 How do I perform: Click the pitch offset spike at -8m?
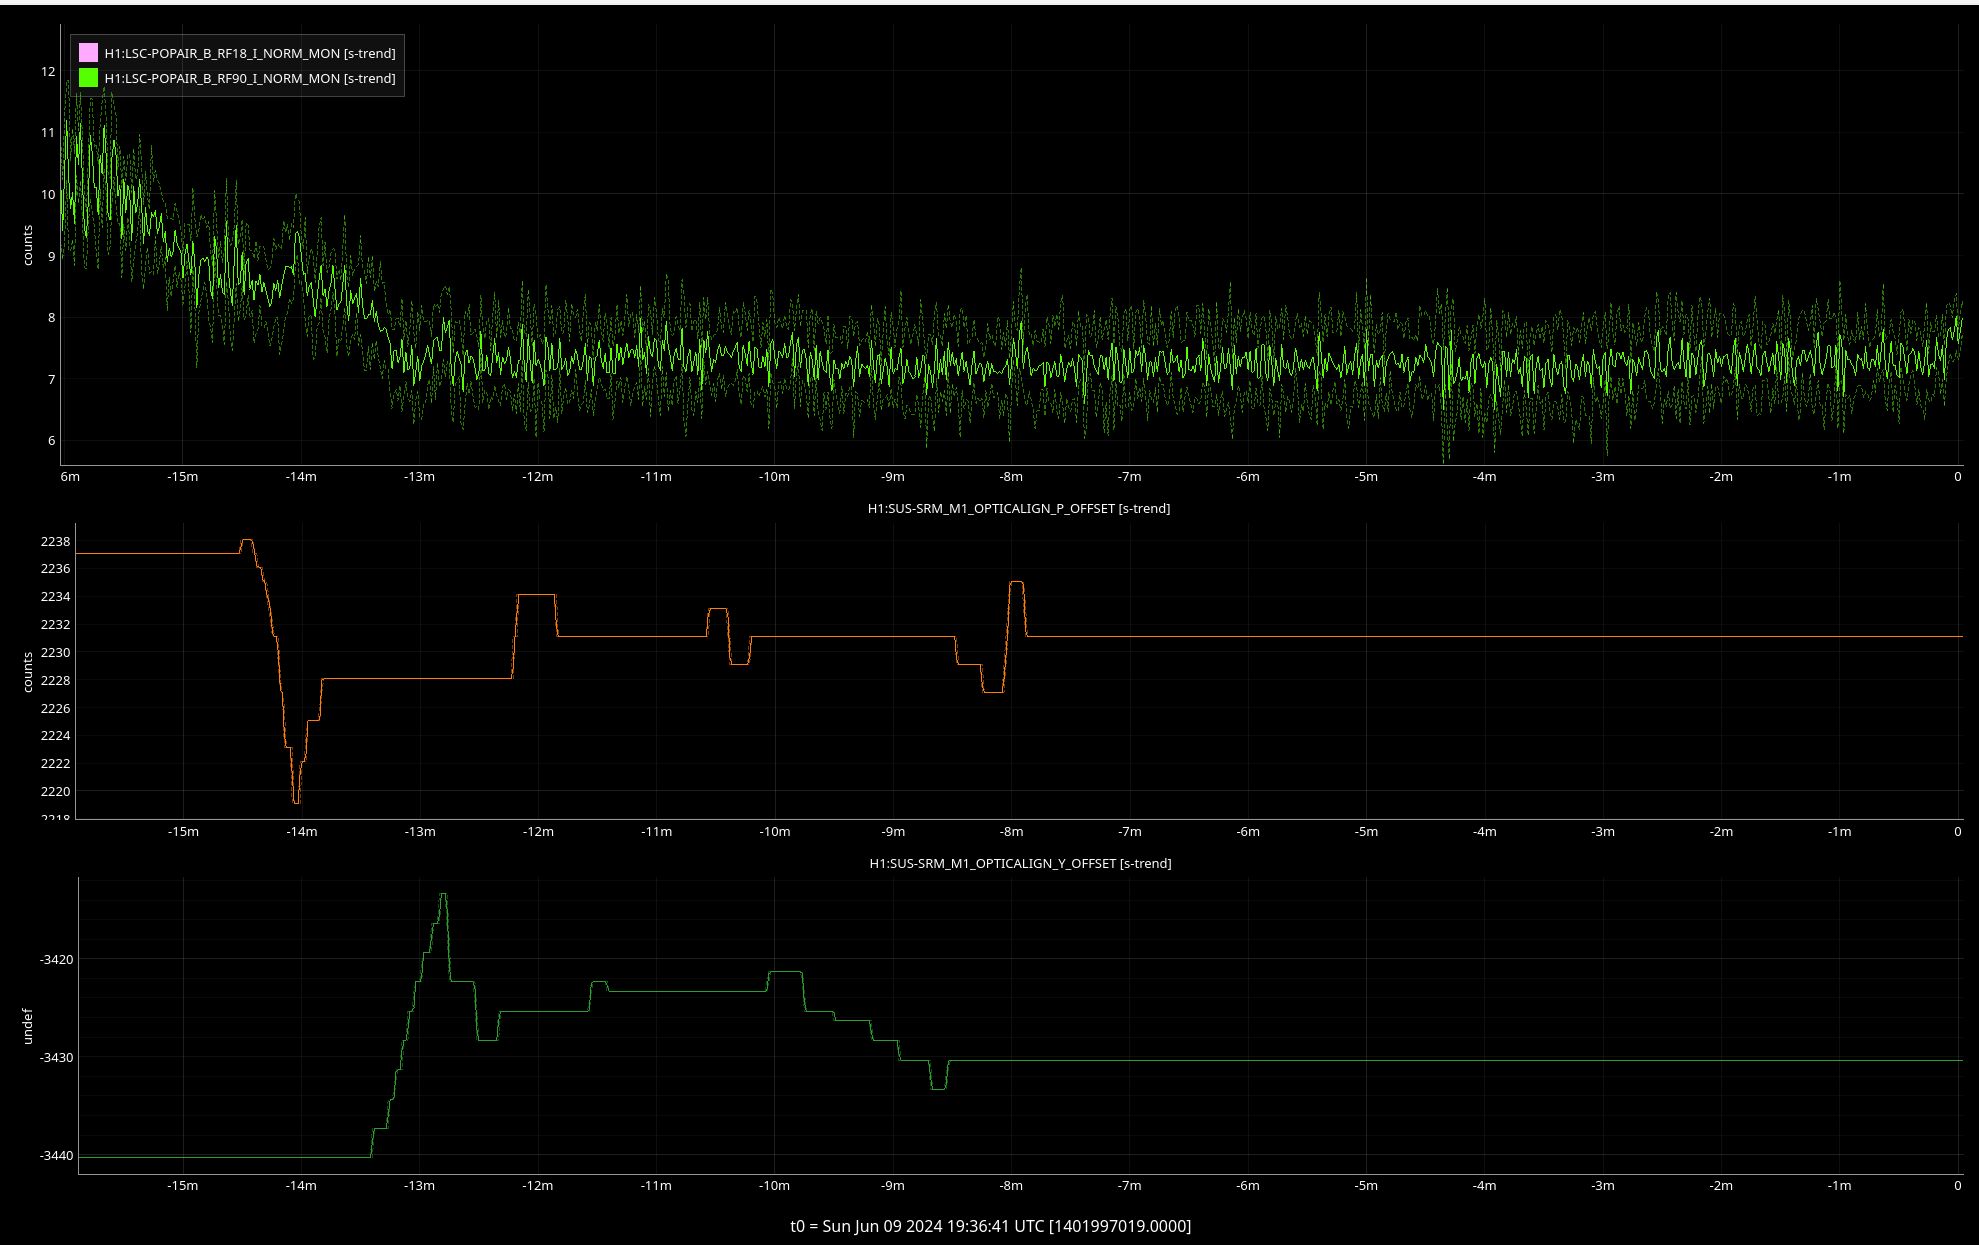click(1016, 583)
